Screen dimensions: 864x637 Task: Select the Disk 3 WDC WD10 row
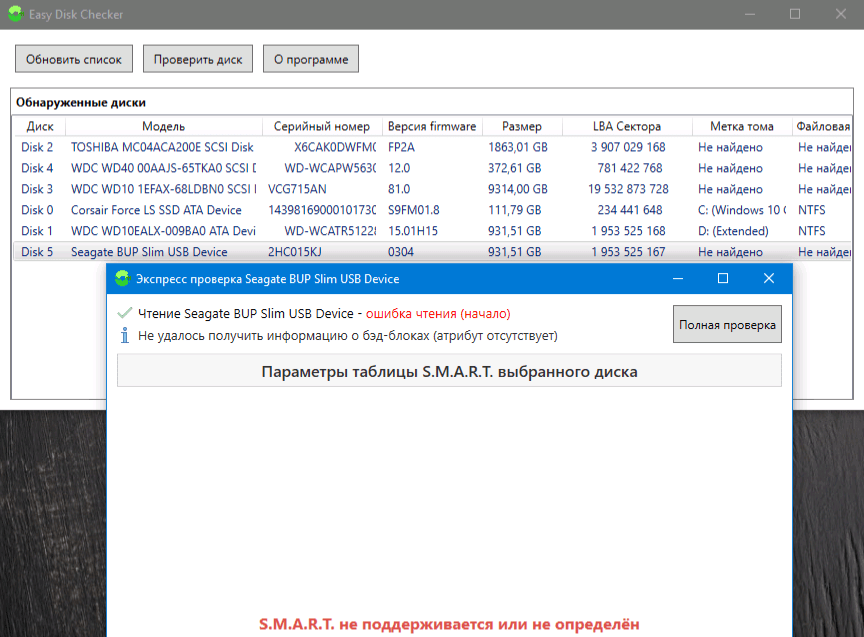click(x=160, y=189)
